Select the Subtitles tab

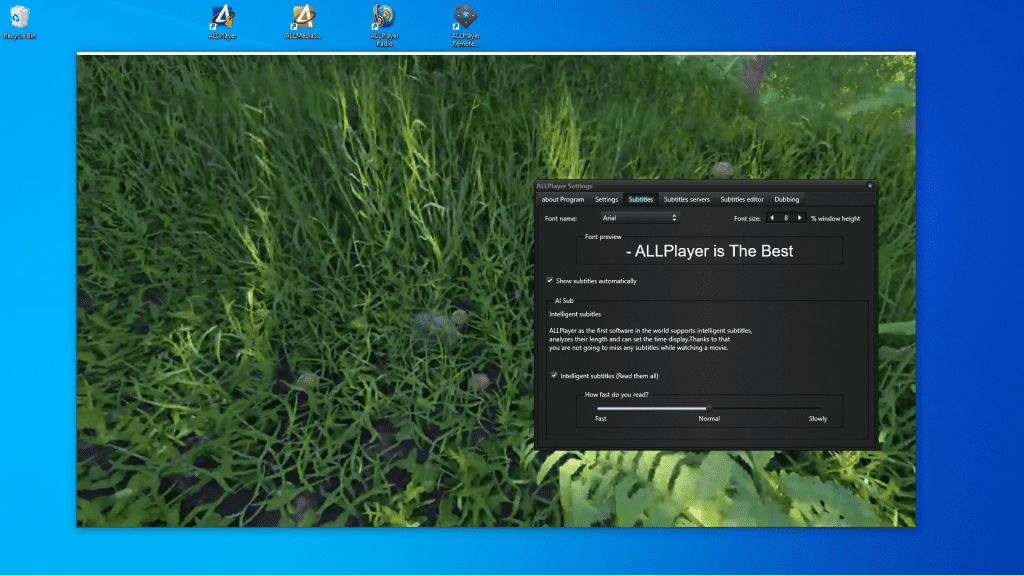[641, 199]
